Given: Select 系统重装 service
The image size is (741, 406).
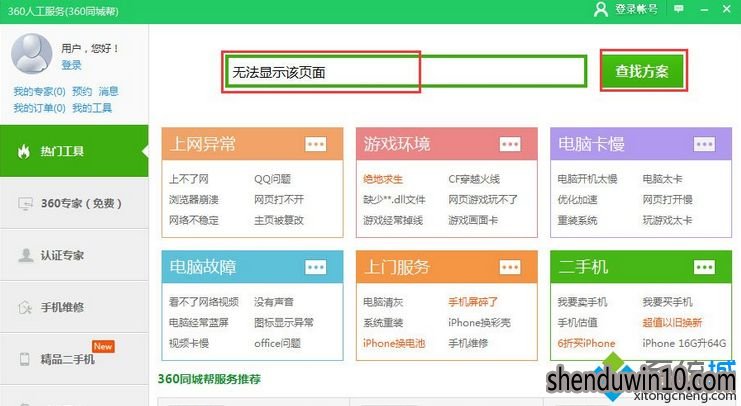Looking at the screenshot, I should pyautogui.click(x=383, y=323).
